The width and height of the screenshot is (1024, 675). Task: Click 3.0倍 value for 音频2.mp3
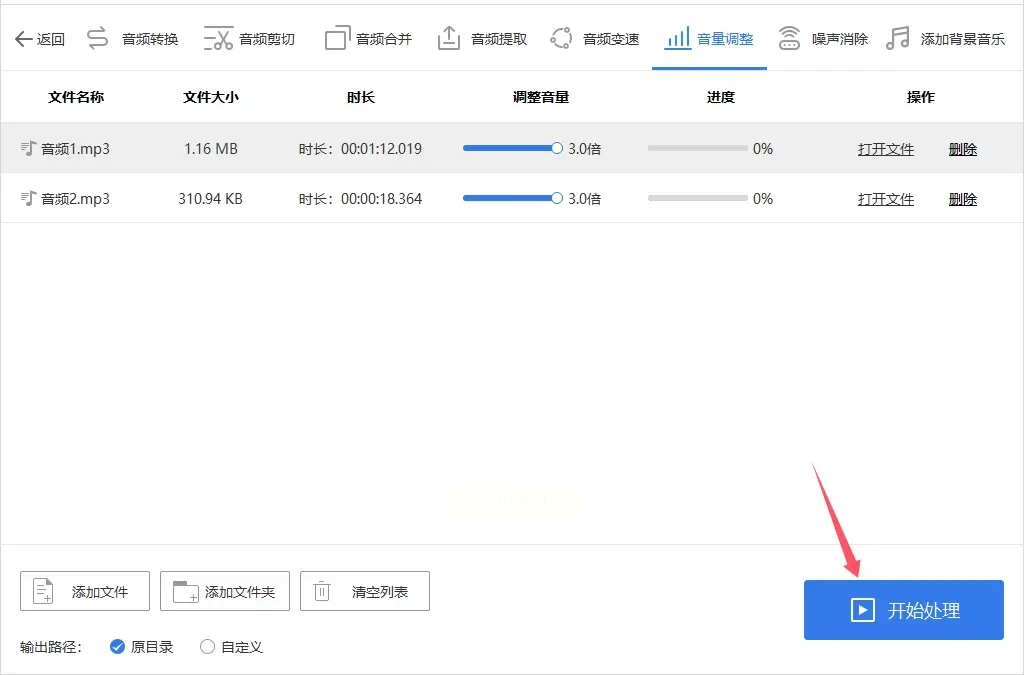pos(584,198)
